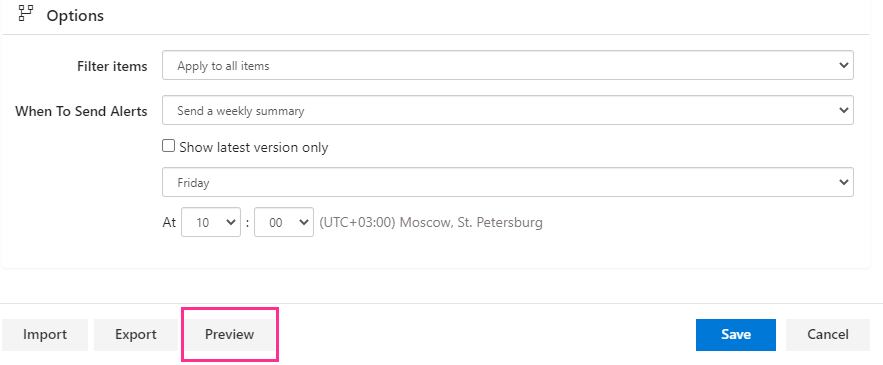Viewport: 883px width, 365px height.
Task: Open the Friday day-of-week dropdown
Action: (507, 182)
